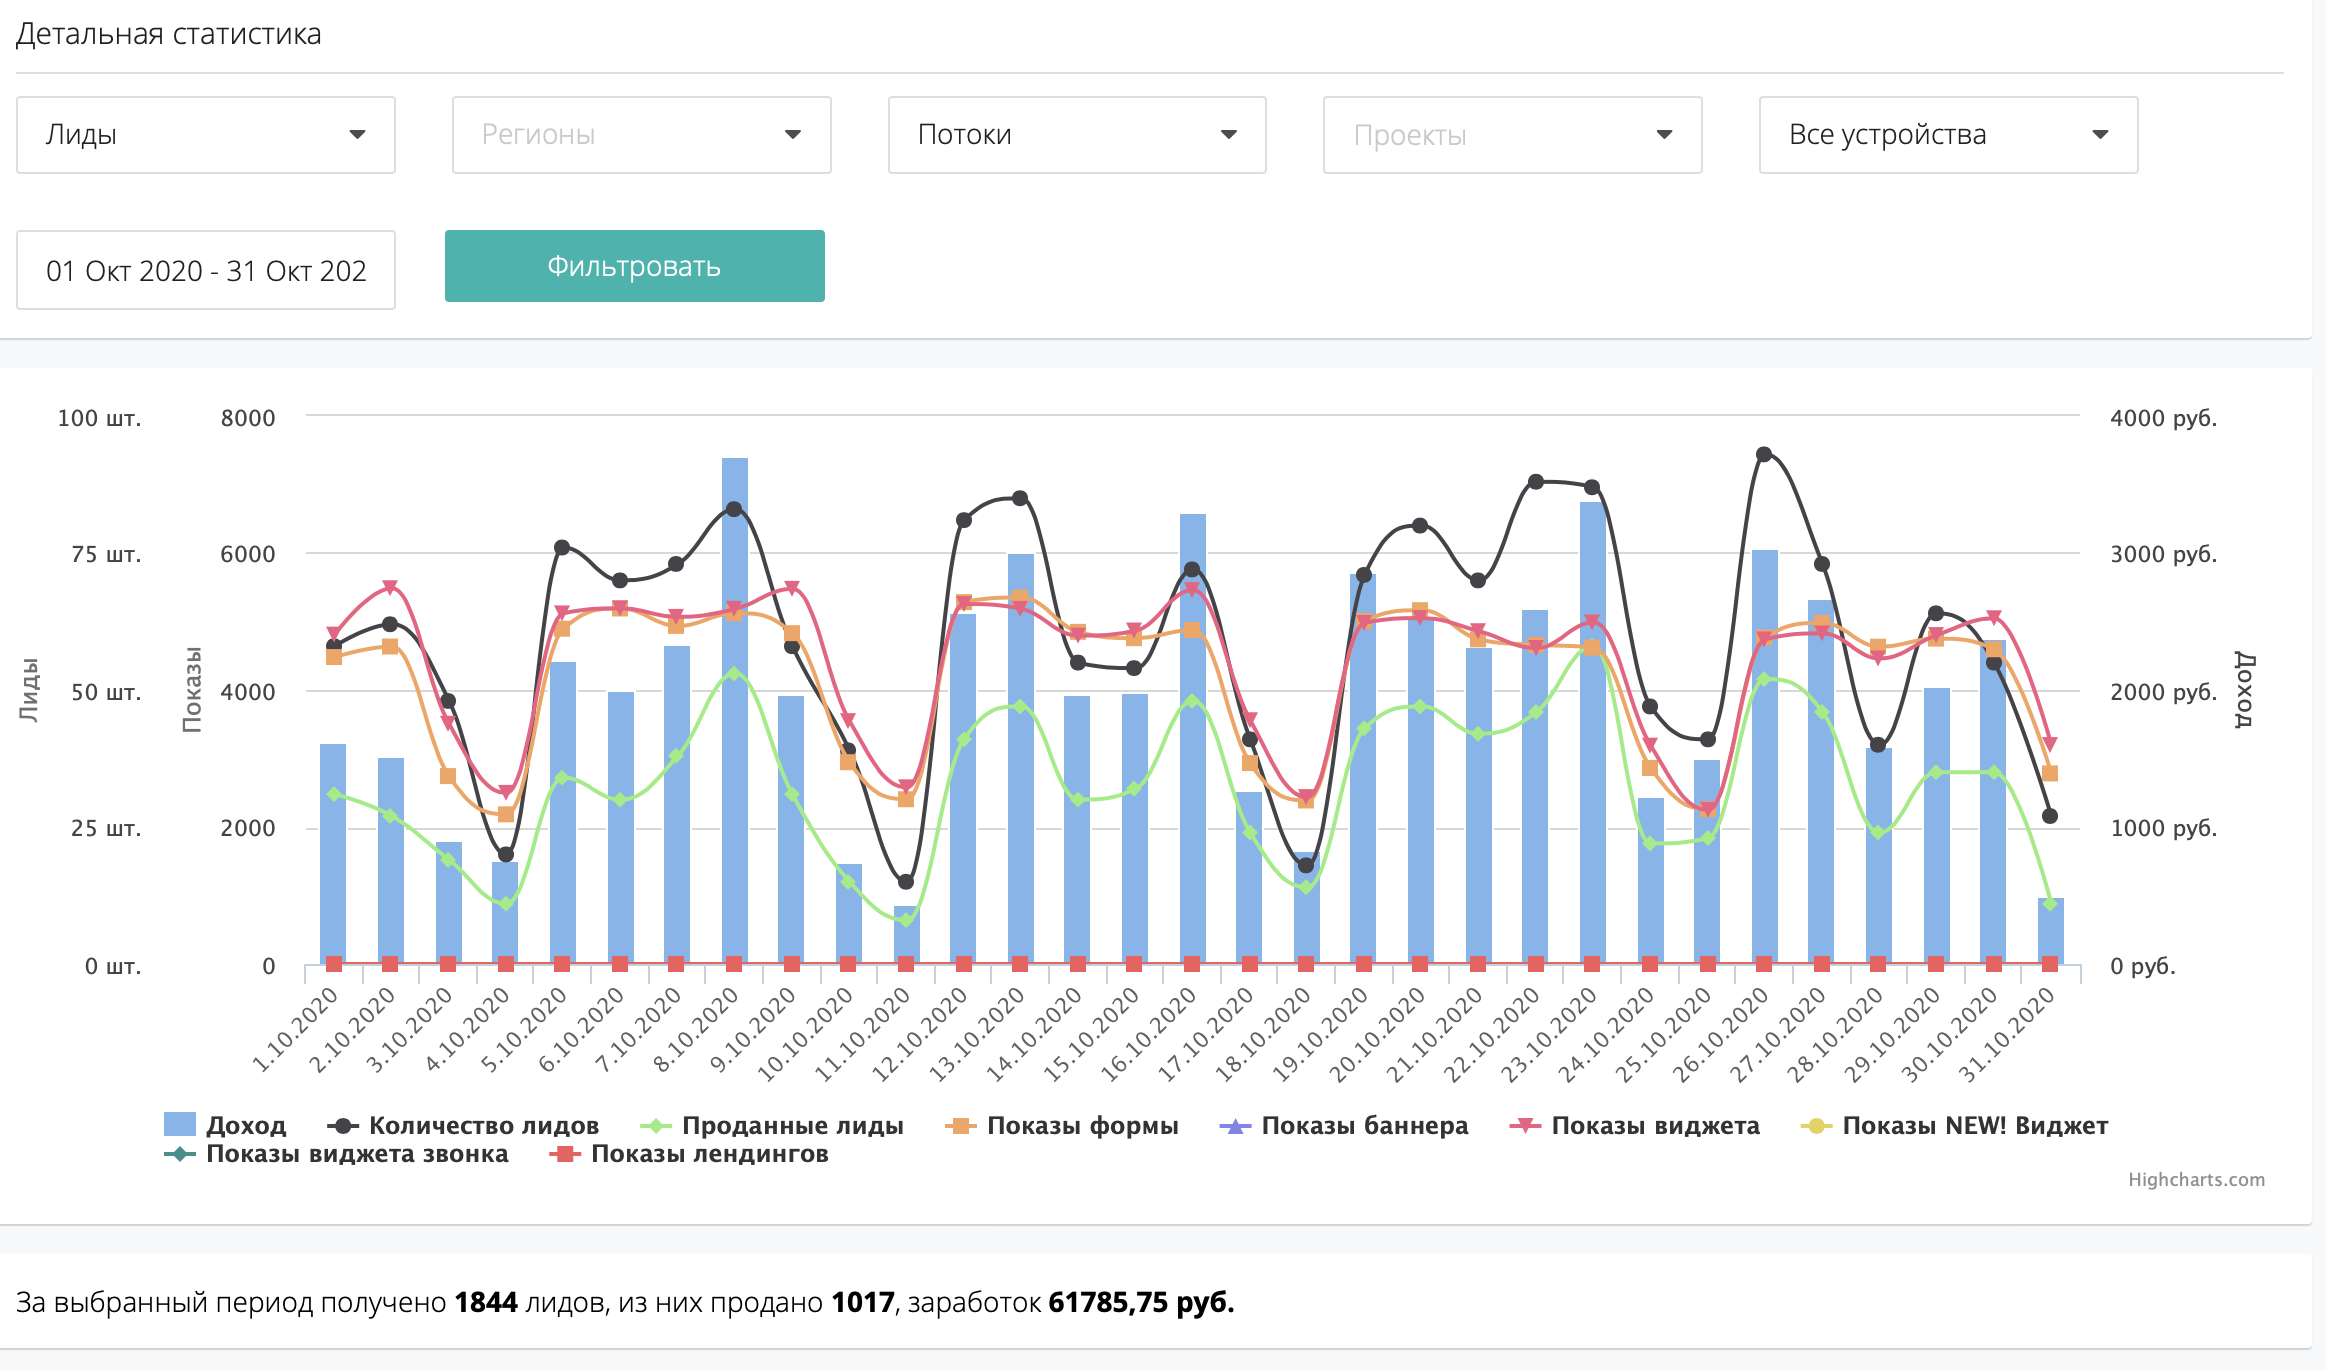2326x1370 pixels.
Task: Open the Highcharts.com credit link
Action: [x=2196, y=1180]
